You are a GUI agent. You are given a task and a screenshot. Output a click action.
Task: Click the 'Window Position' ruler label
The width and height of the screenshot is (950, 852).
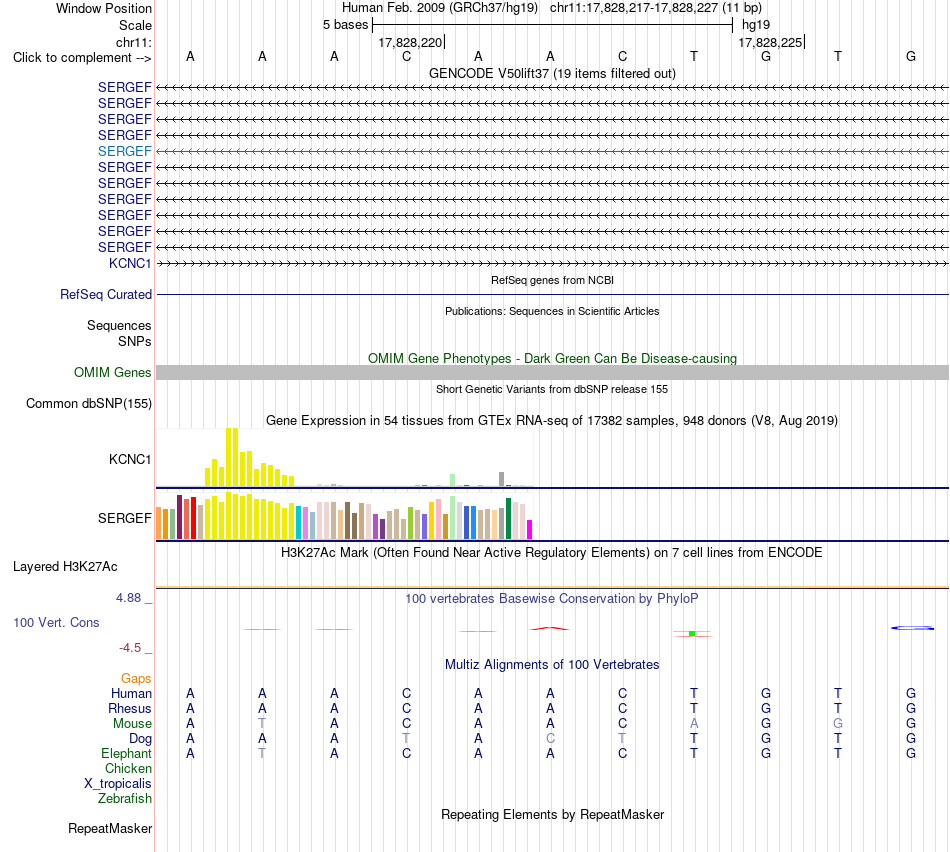coord(104,8)
